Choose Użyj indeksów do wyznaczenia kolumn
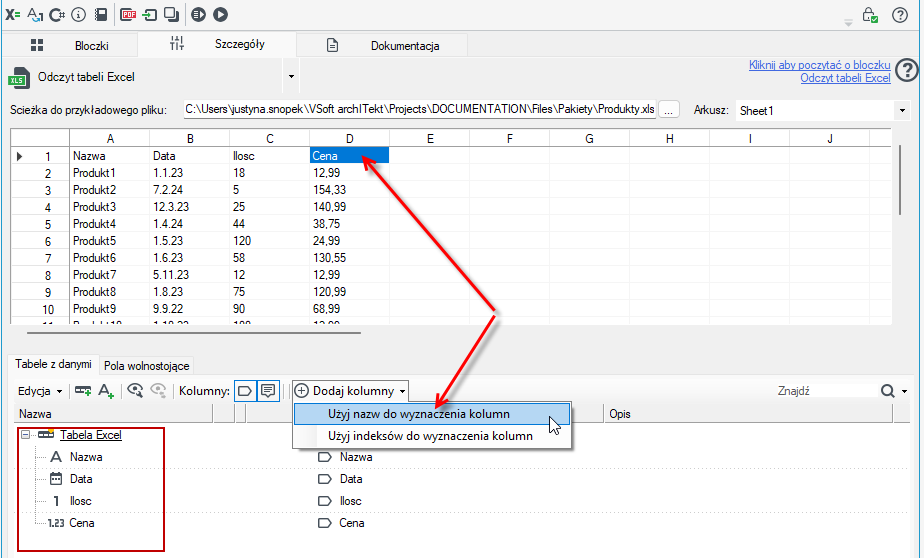The width and height of the screenshot is (924, 558). click(x=432, y=436)
